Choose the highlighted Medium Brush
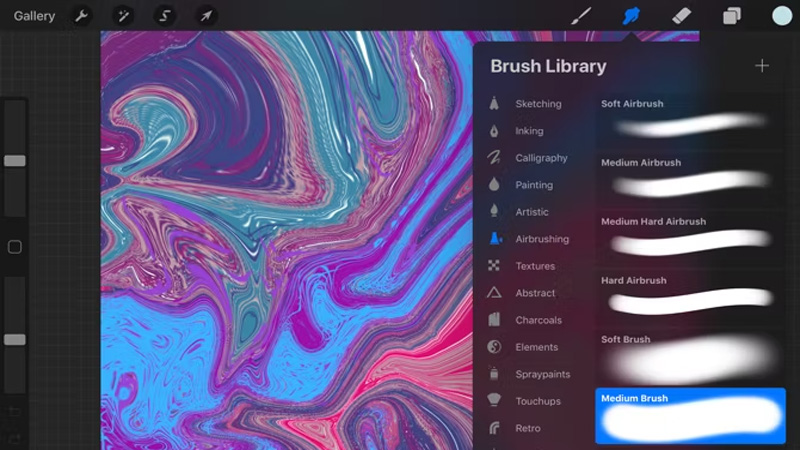The image size is (800, 450). (x=690, y=415)
